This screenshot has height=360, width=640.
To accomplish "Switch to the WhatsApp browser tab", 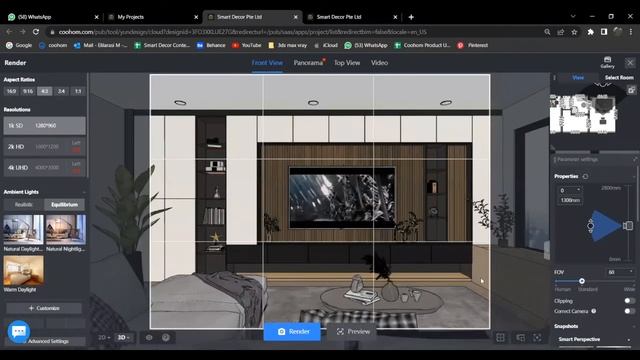I will [x=53, y=17].
